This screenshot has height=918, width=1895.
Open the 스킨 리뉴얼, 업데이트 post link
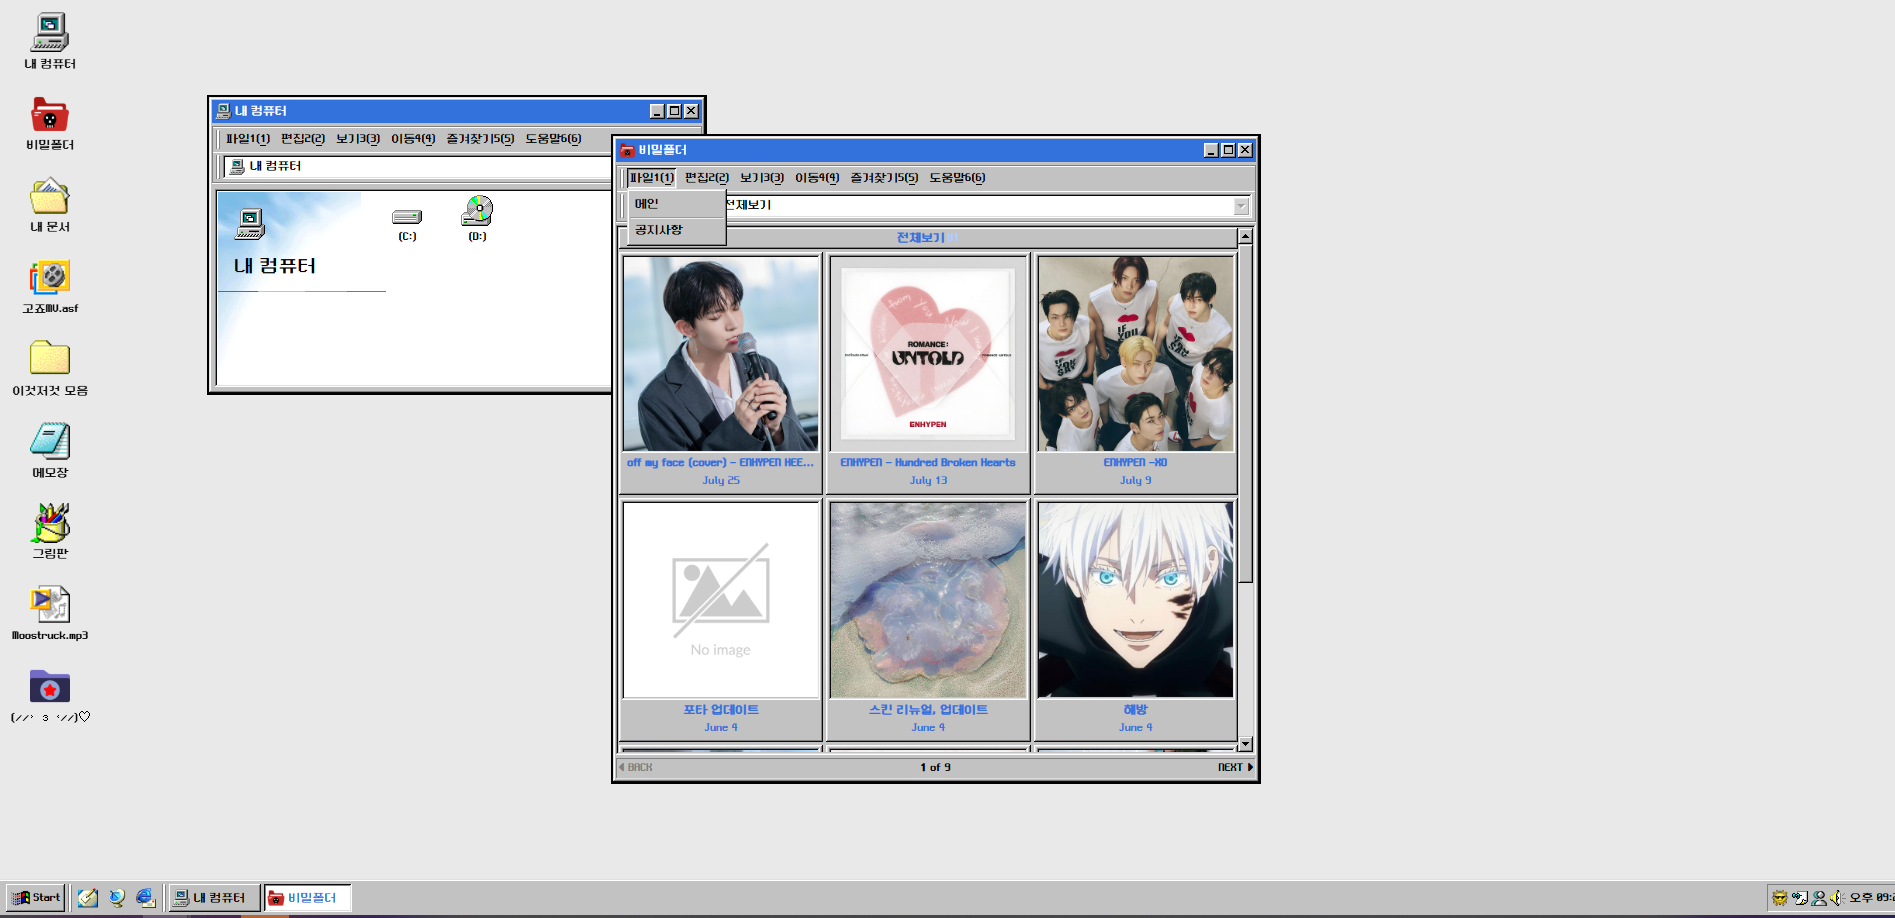click(928, 709)
